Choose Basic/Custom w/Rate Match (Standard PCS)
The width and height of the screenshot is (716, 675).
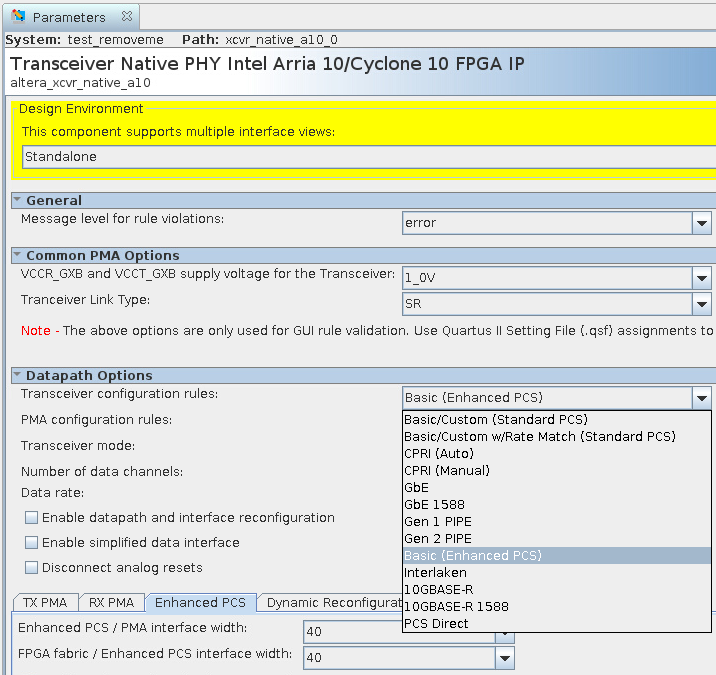point(557,437)
